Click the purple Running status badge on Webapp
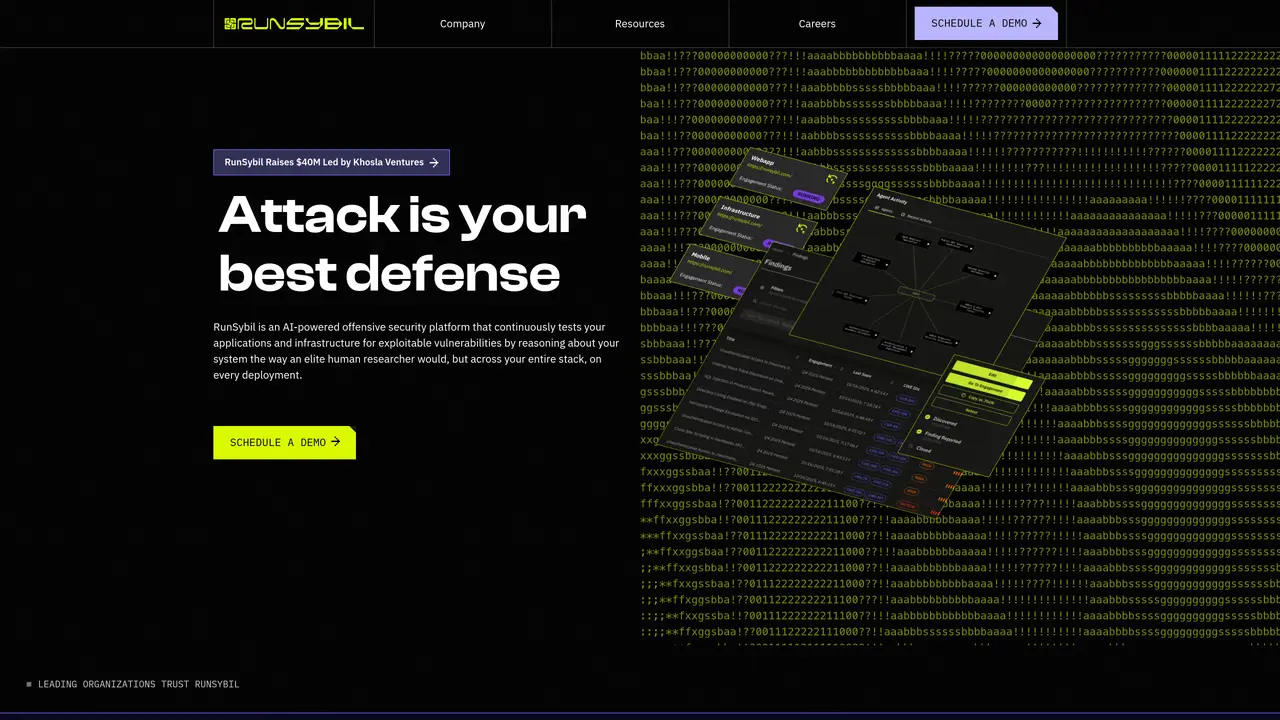Viewport: 1280px width, 720px height. (x=808, y=196)
